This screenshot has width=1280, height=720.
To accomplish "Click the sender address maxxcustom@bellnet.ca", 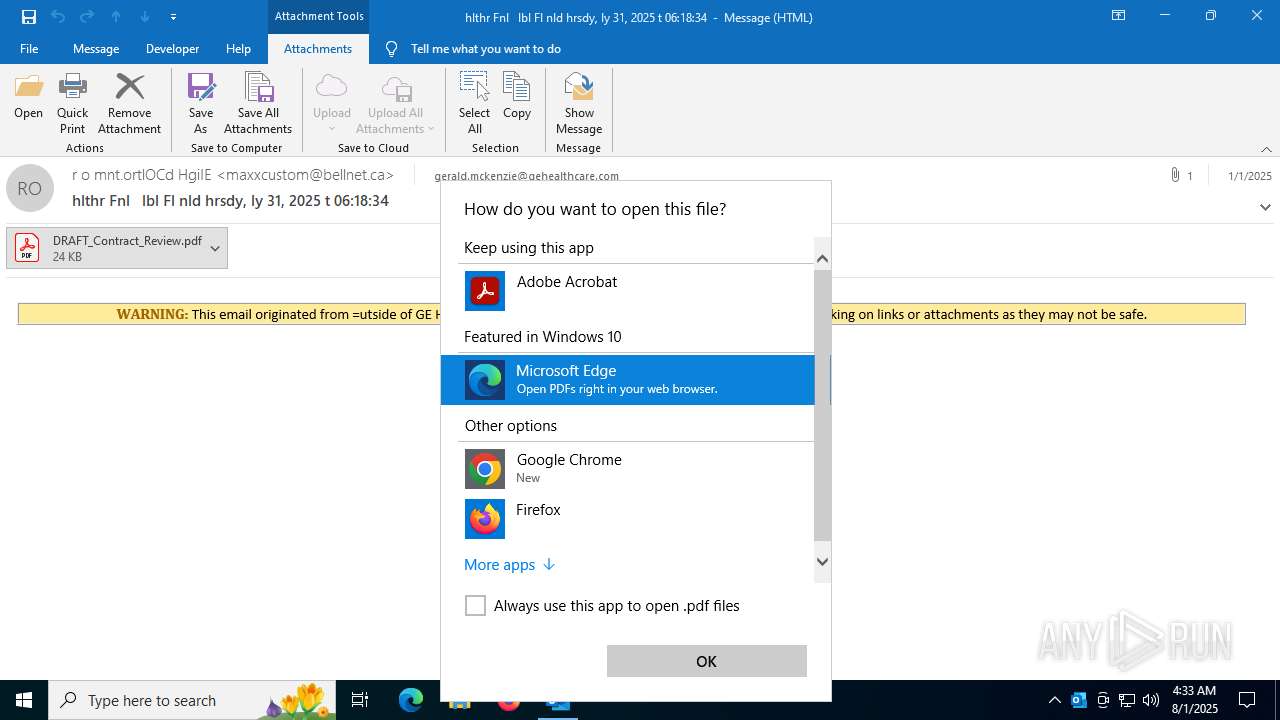I will pos(306,175).
